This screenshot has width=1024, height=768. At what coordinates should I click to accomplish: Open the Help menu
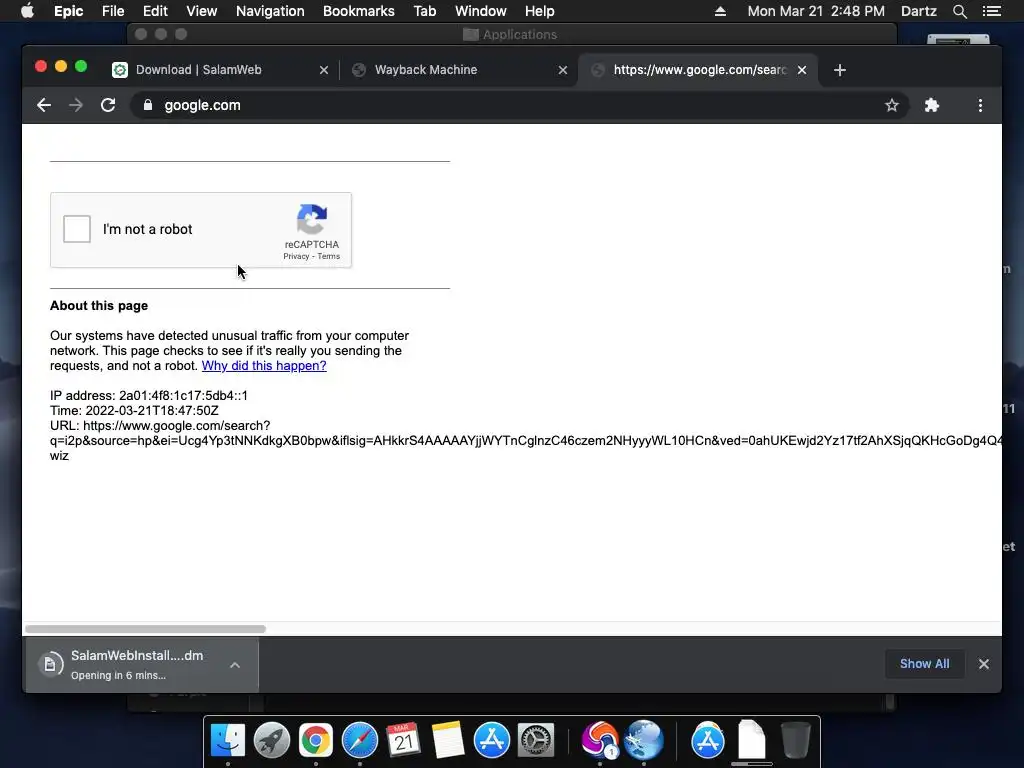[539, 11]
